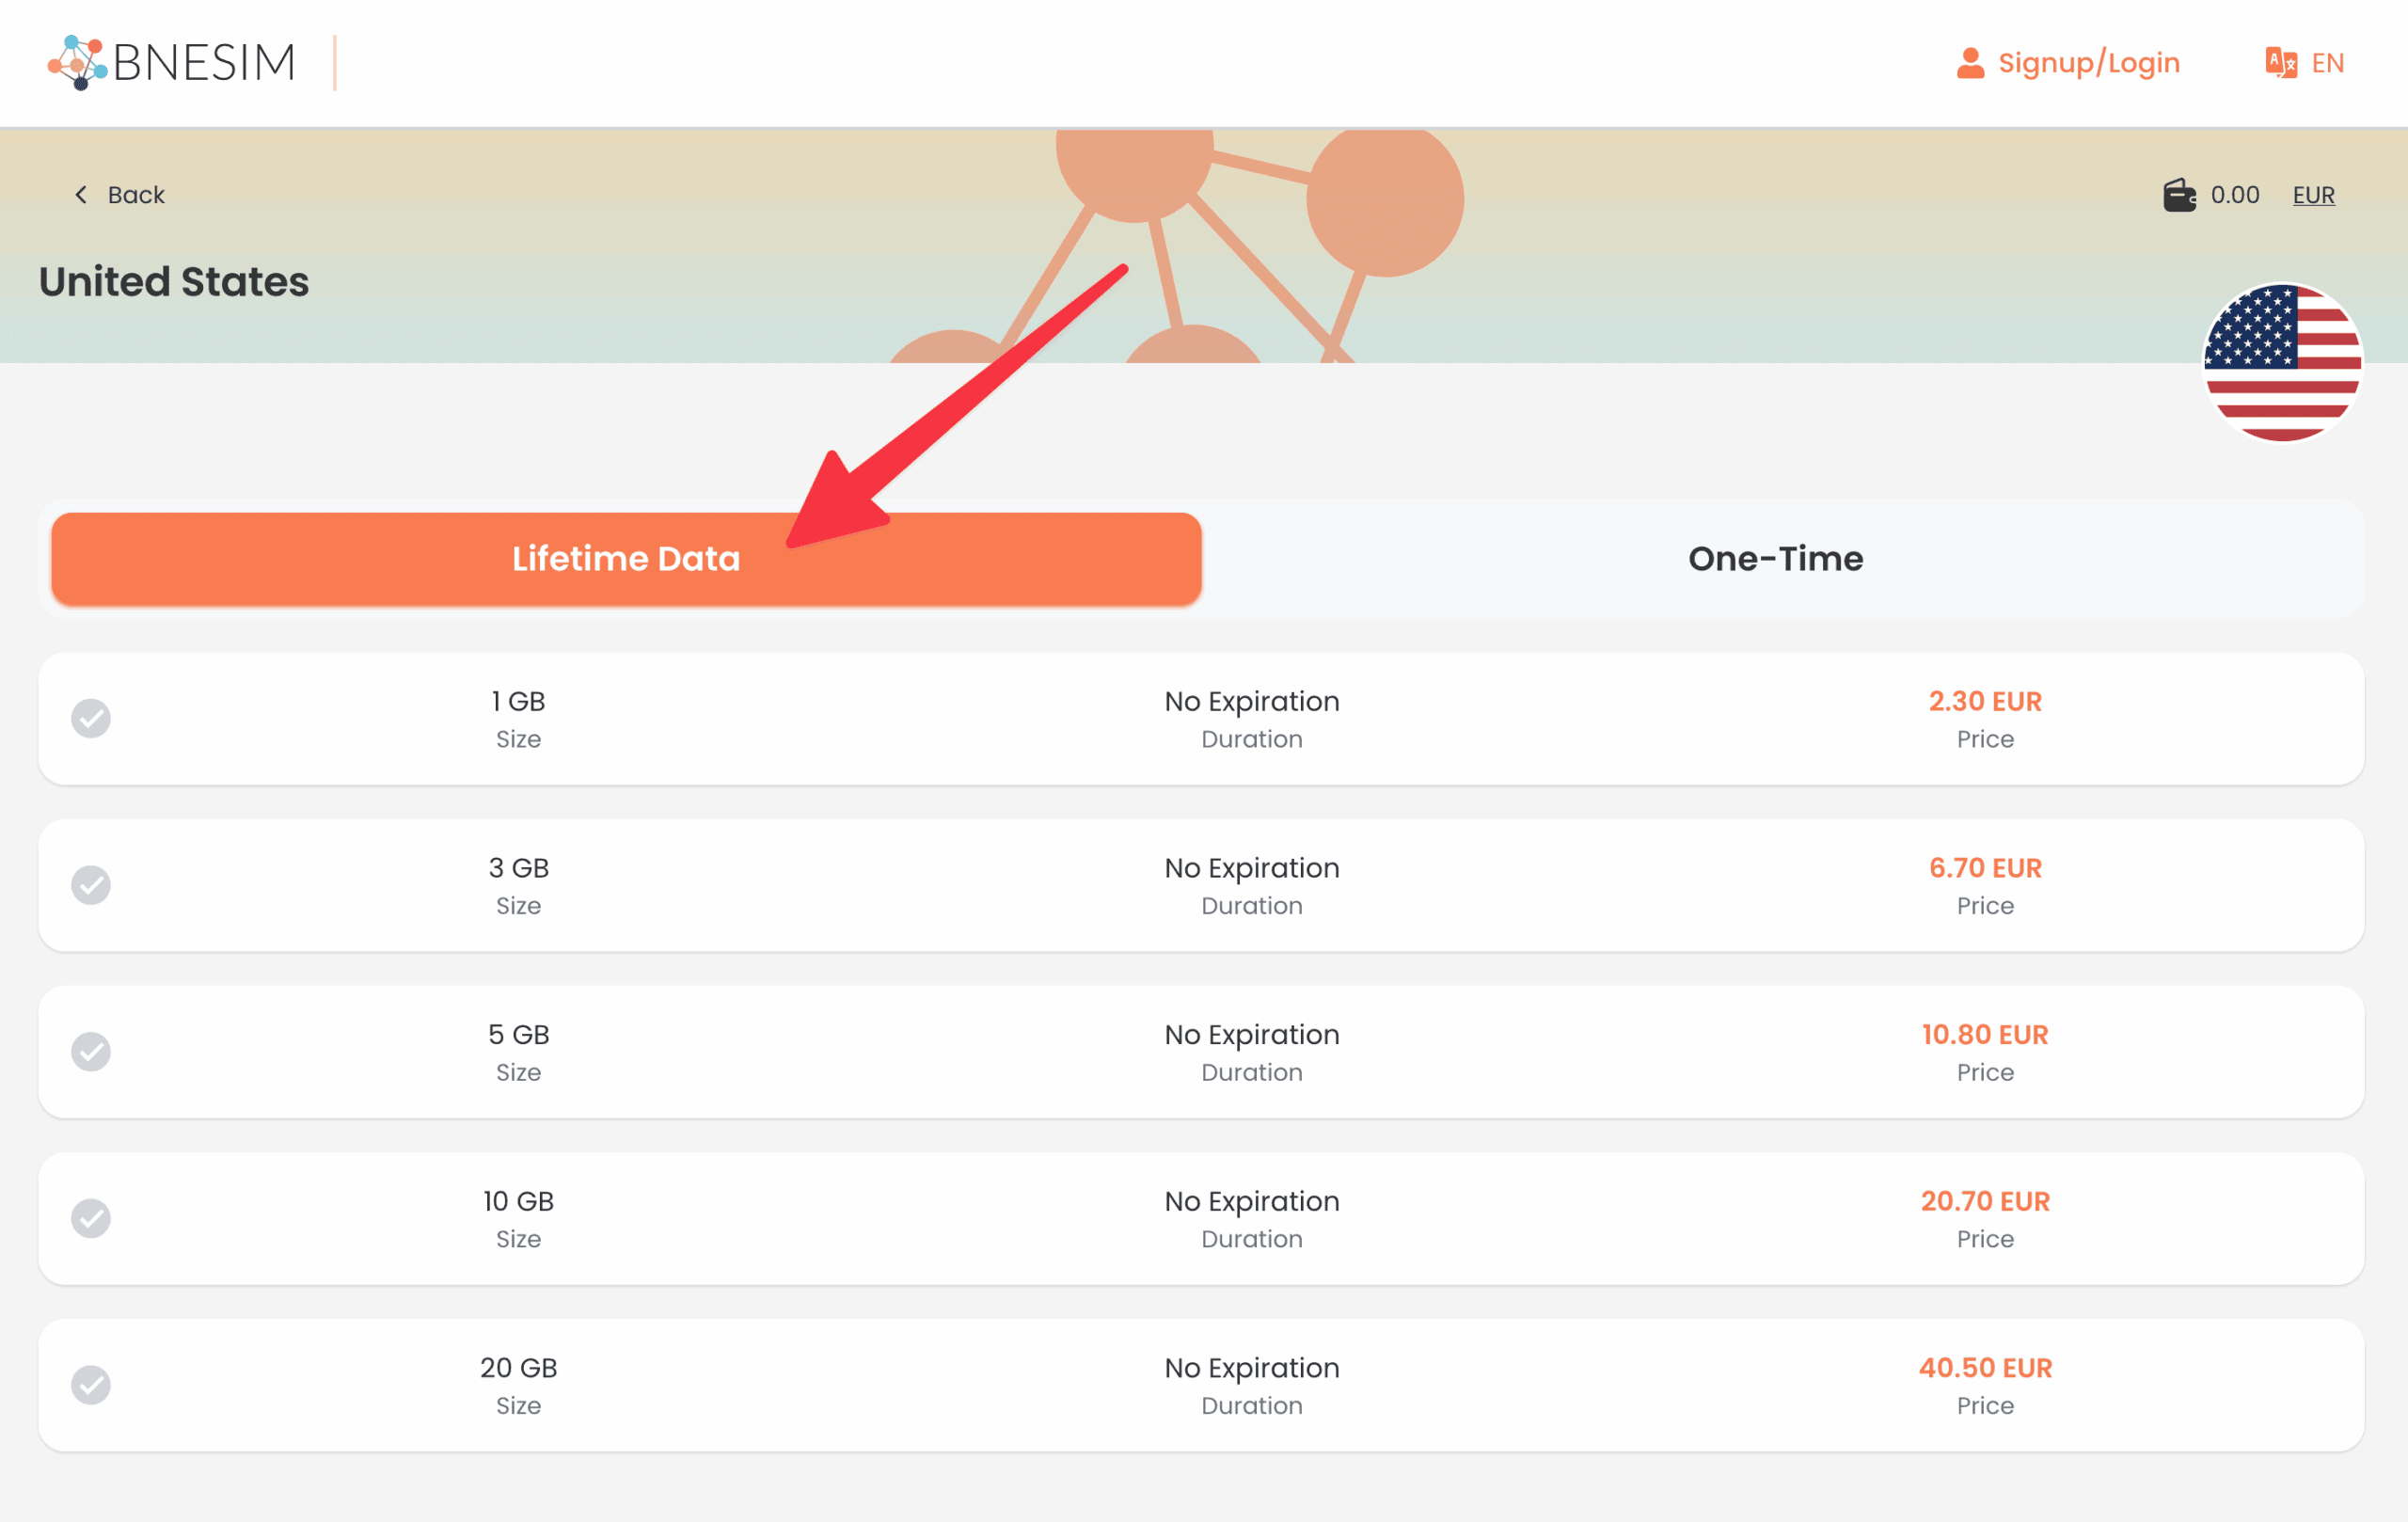
Task: Go back using the Back link
Action: pos(136,195)
